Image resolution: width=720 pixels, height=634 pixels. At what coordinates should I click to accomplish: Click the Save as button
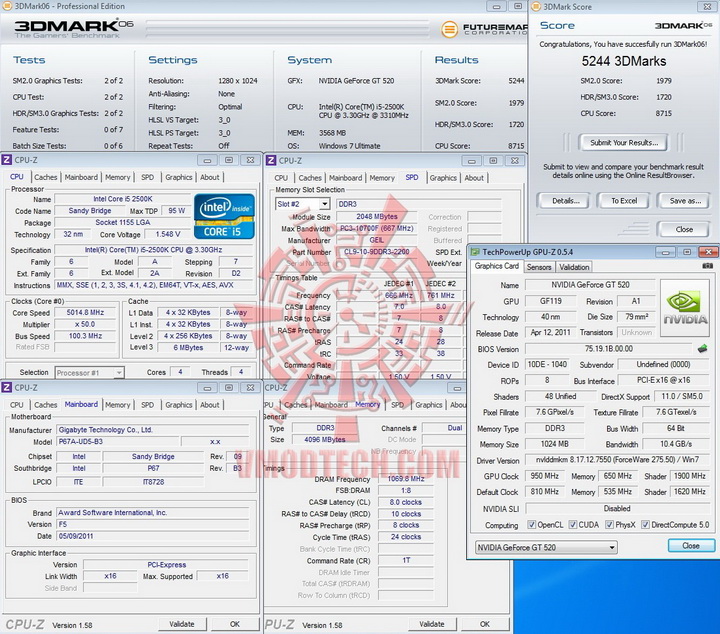[x=685, y=201]
